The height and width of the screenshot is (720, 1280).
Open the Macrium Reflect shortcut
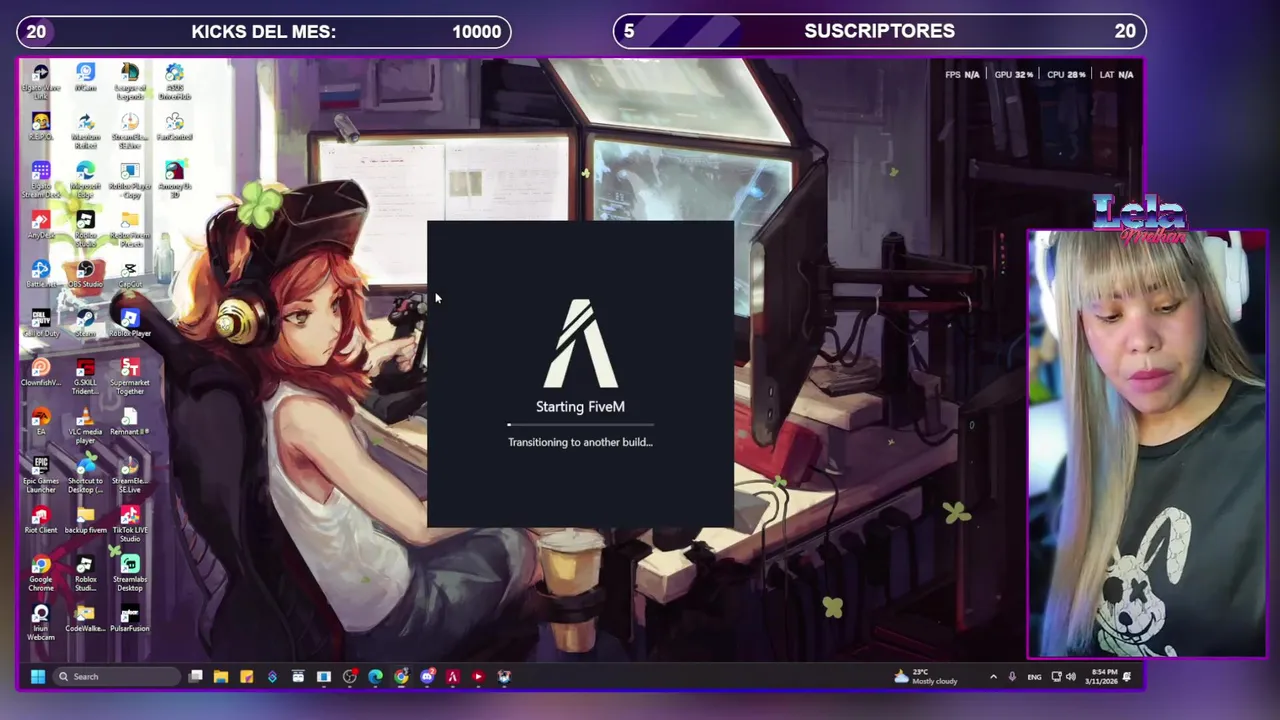click(x=85, y=130)
